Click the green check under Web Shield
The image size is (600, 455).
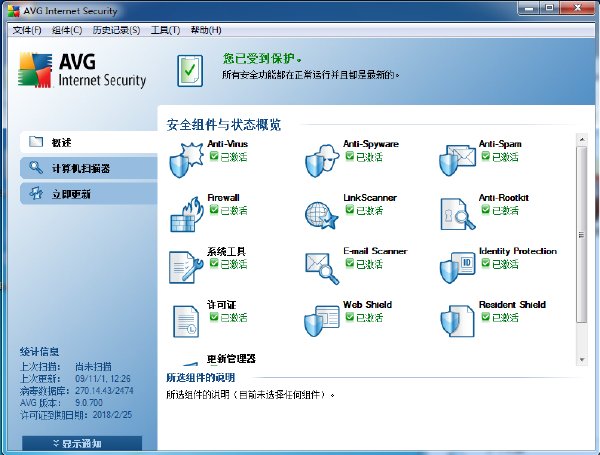coord(349,316)
